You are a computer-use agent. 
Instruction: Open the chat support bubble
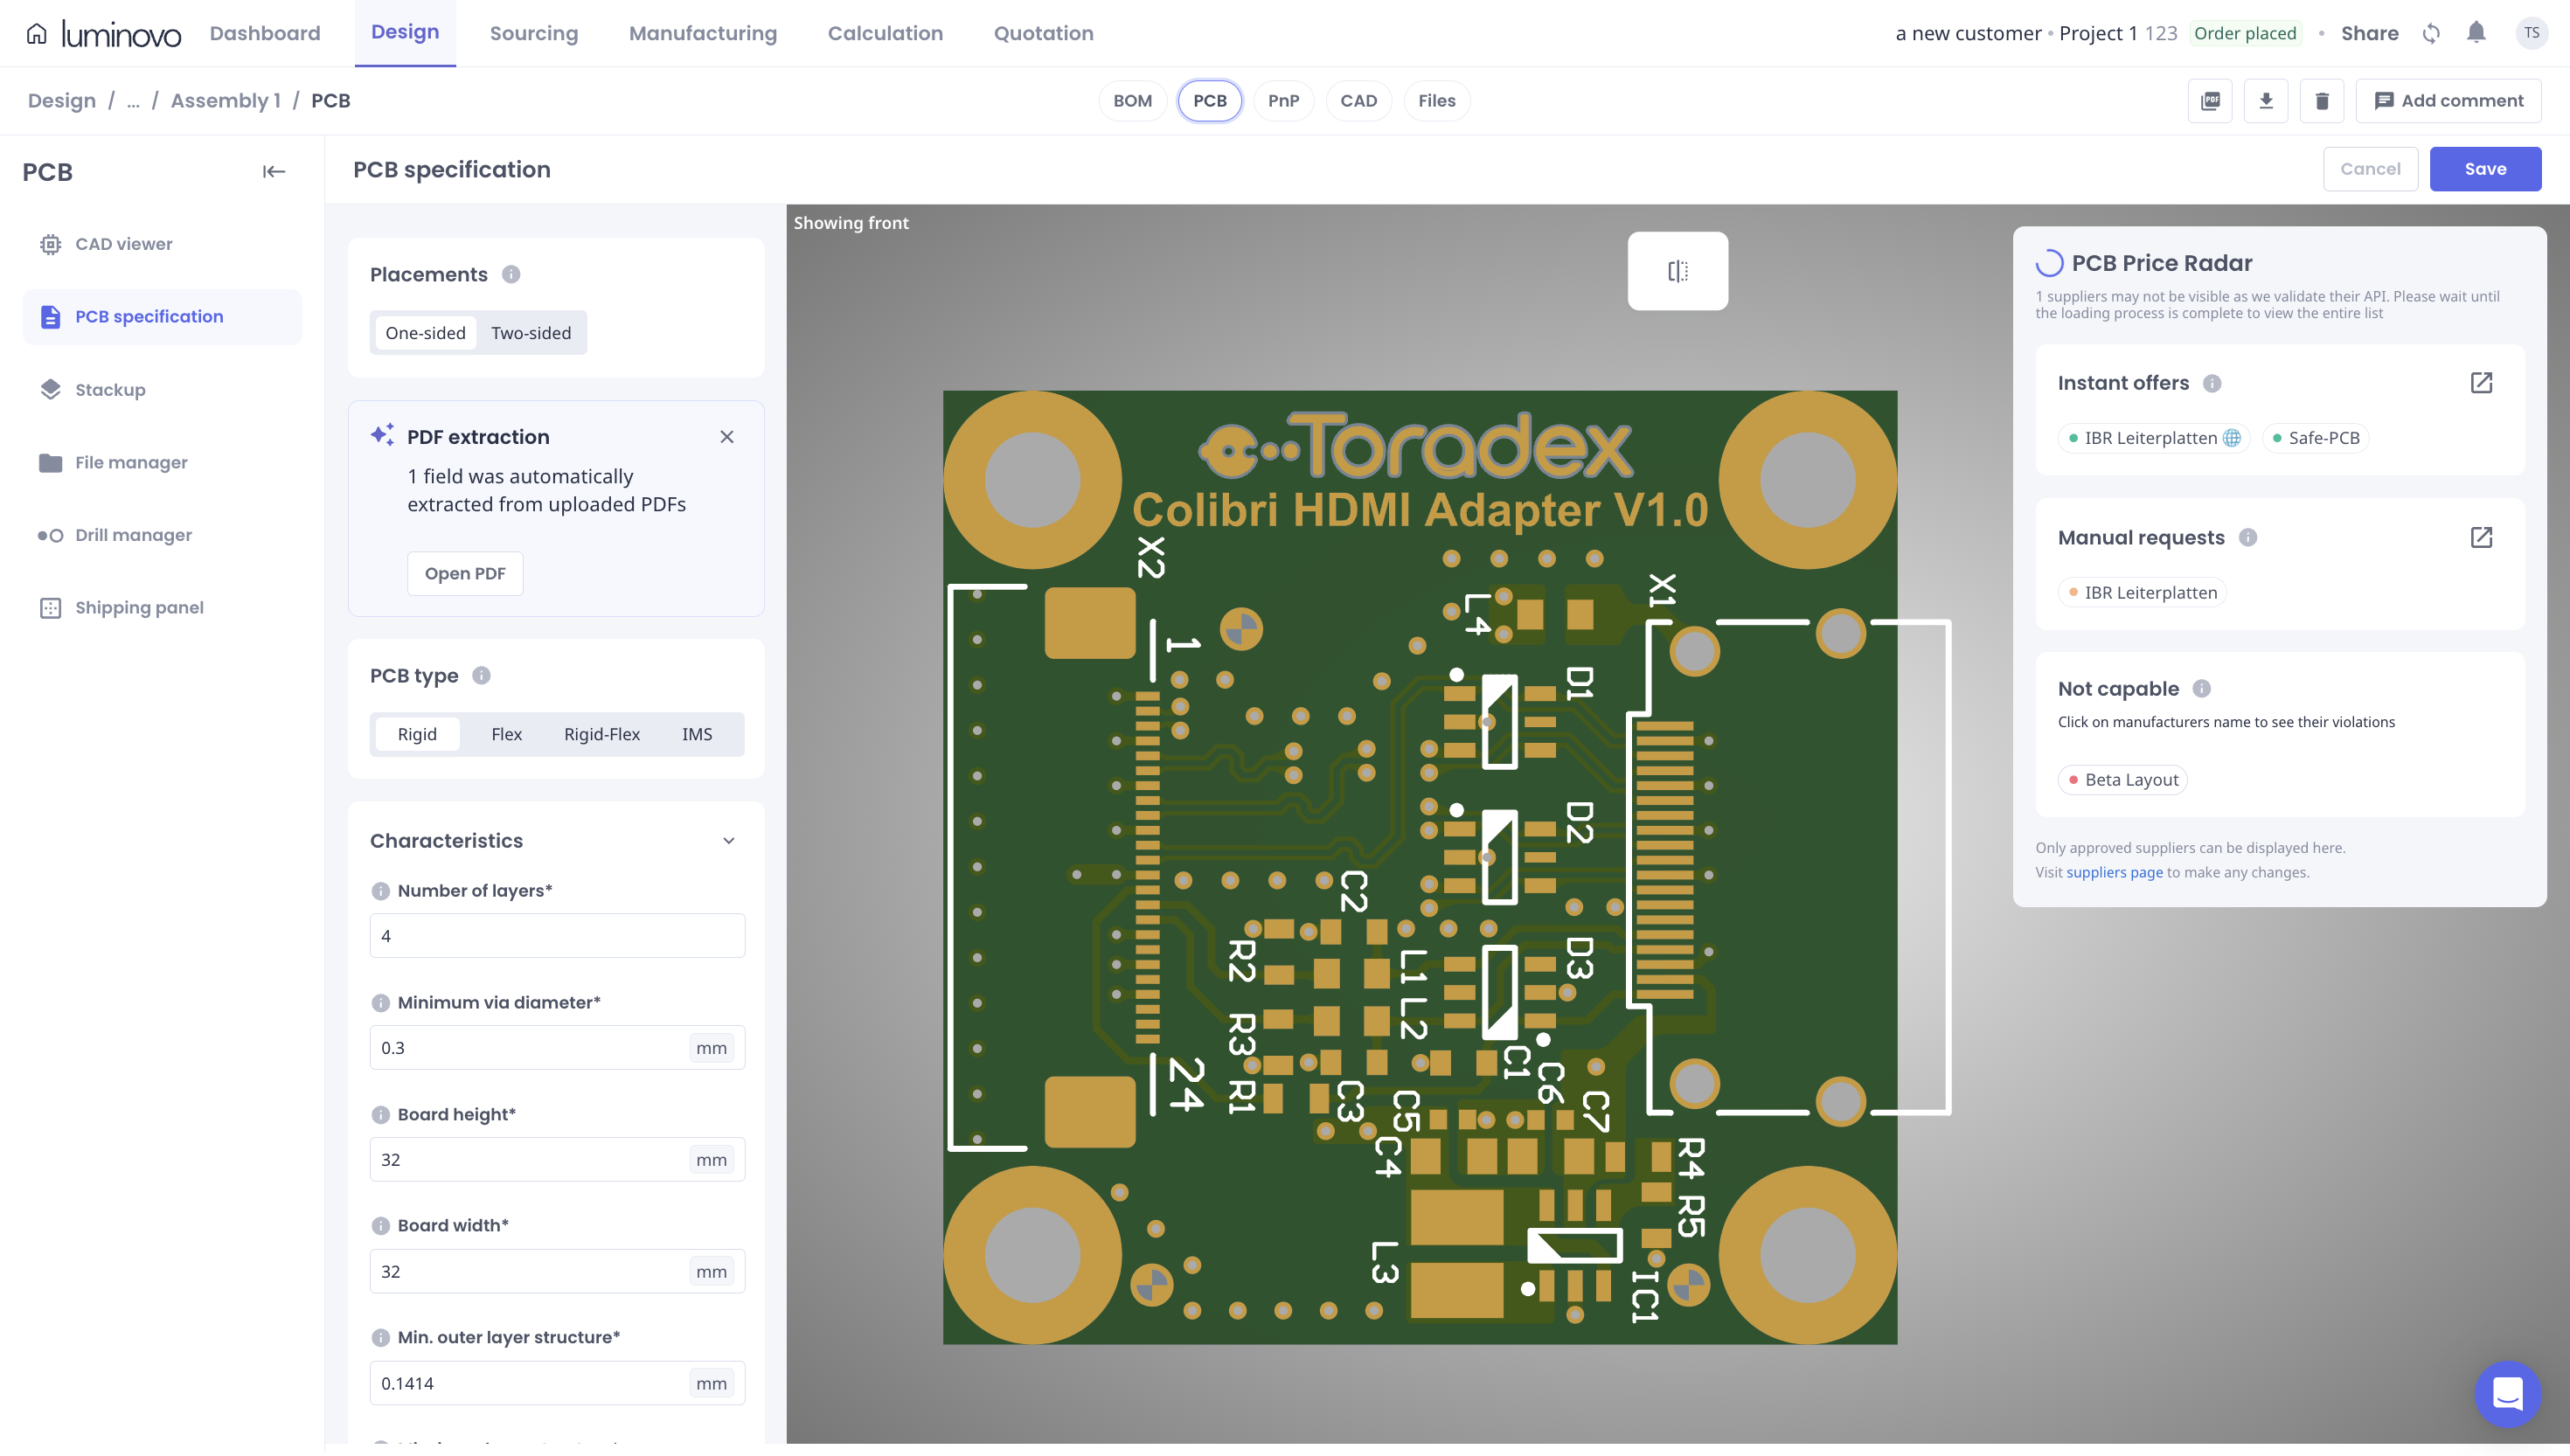tap(2508, 1393)
